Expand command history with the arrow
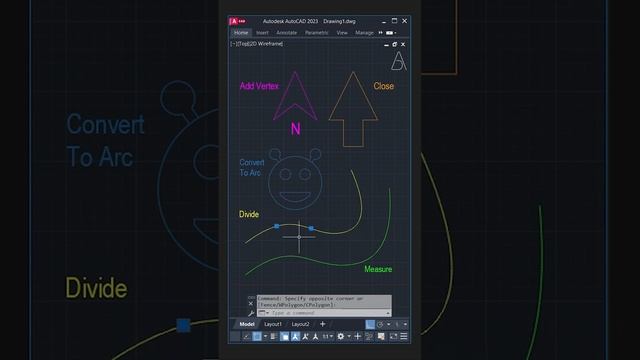This screenshot has height=360, width=640. [388, 313]
